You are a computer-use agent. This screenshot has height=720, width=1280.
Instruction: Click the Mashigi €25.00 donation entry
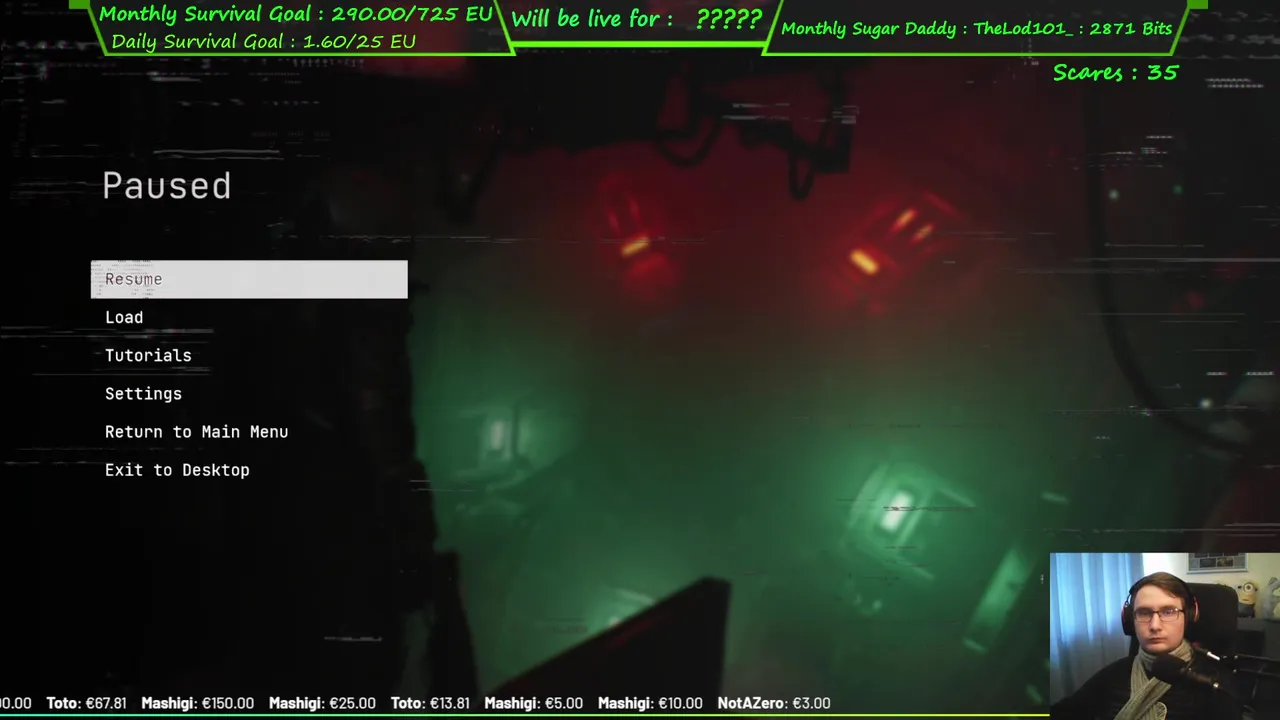322,703
